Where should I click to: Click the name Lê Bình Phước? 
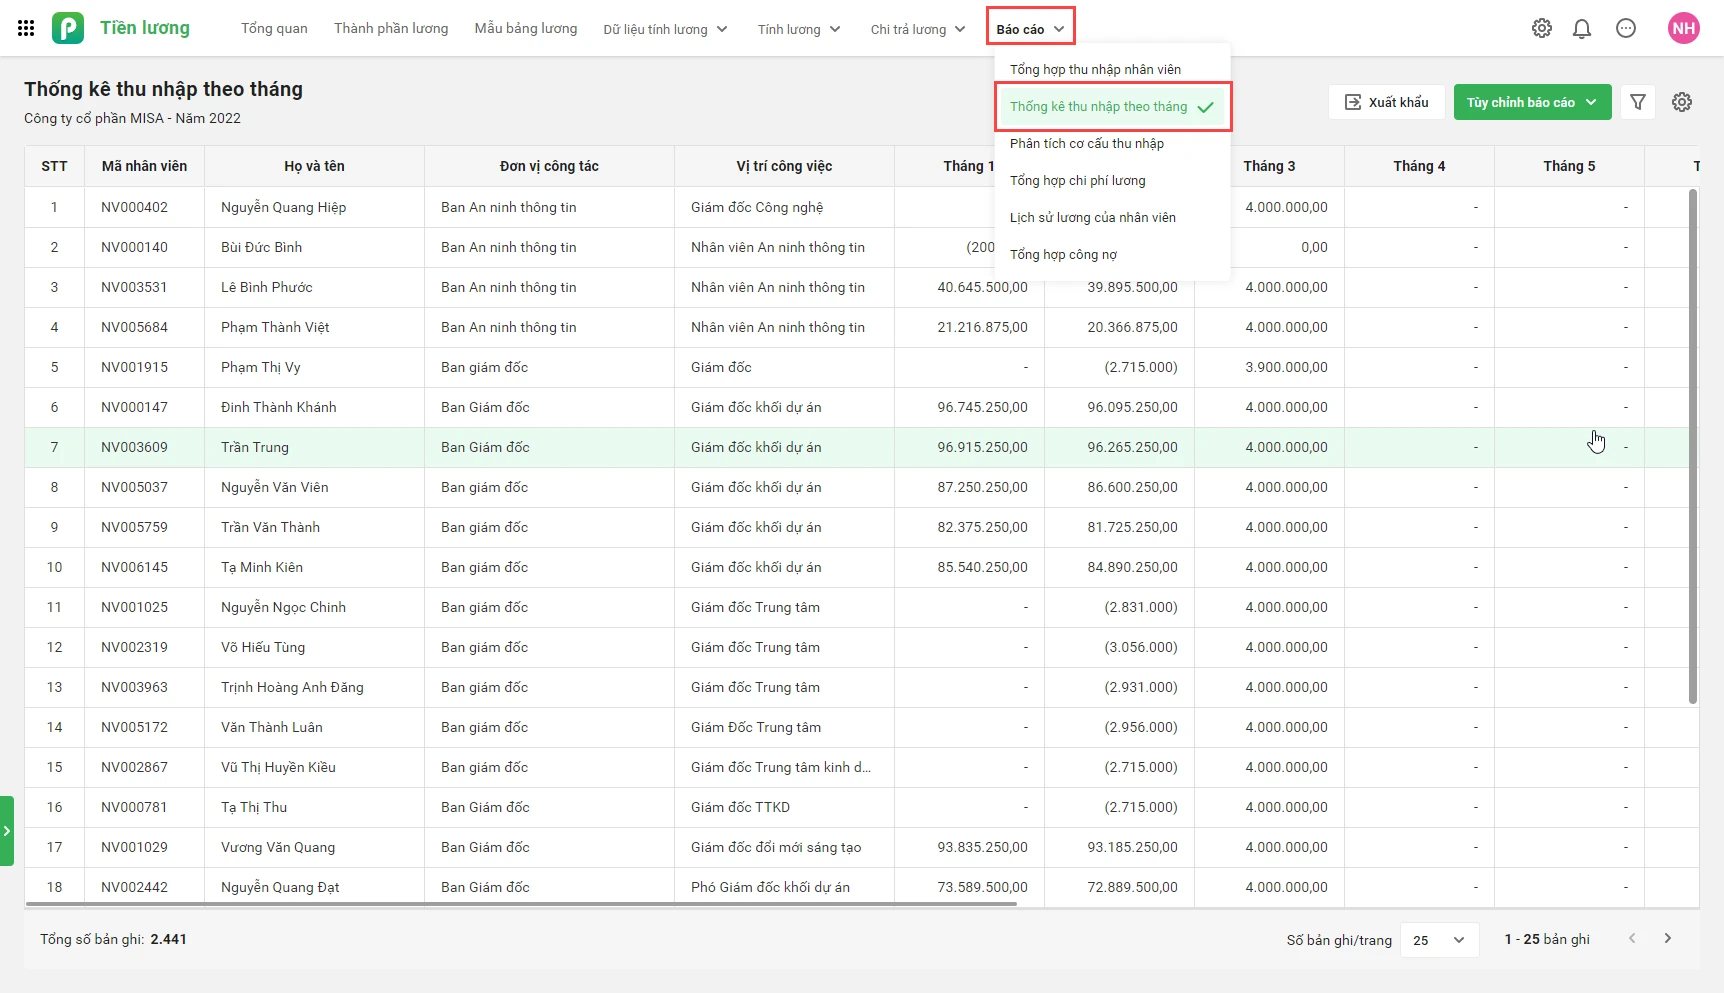[x=266, y=287]
